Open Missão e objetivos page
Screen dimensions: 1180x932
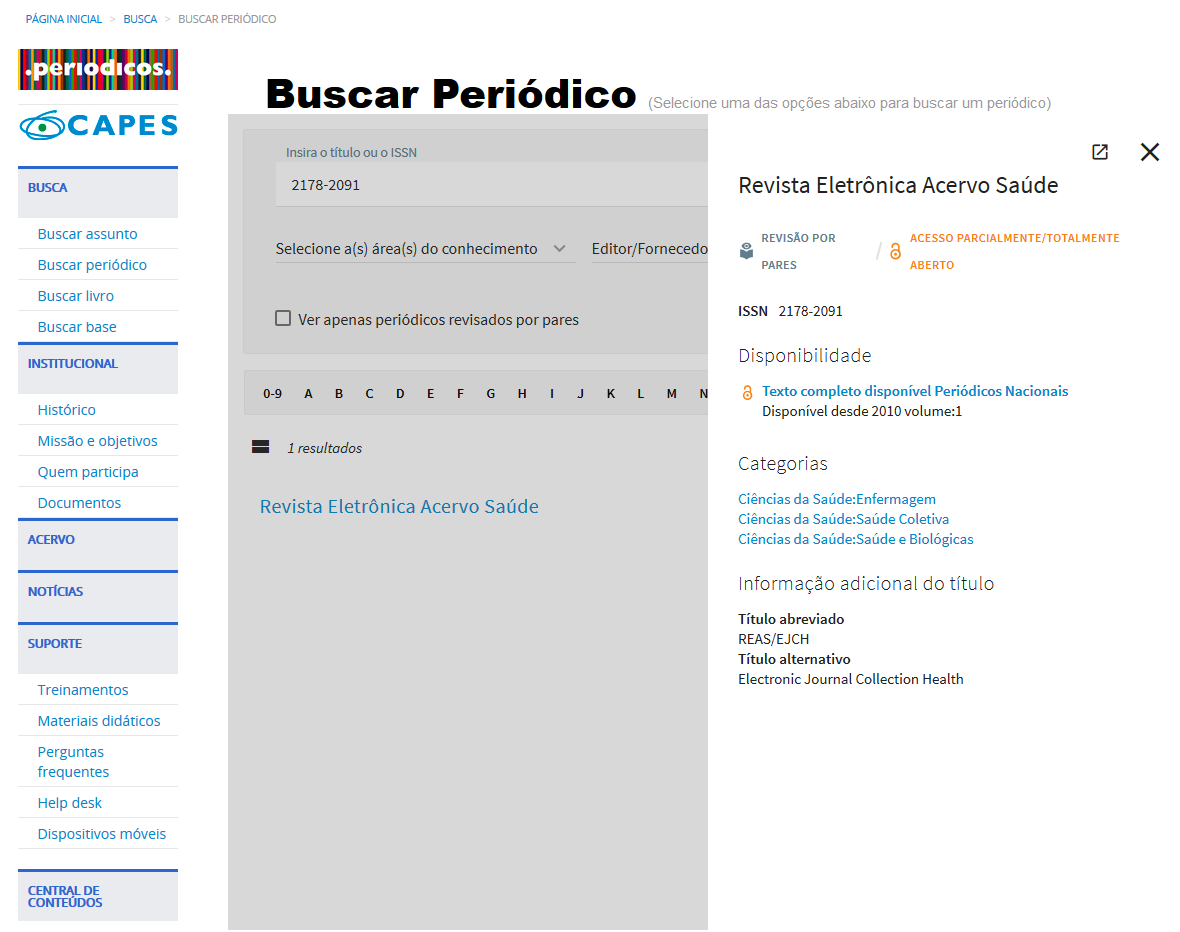(x=97, y=441)
